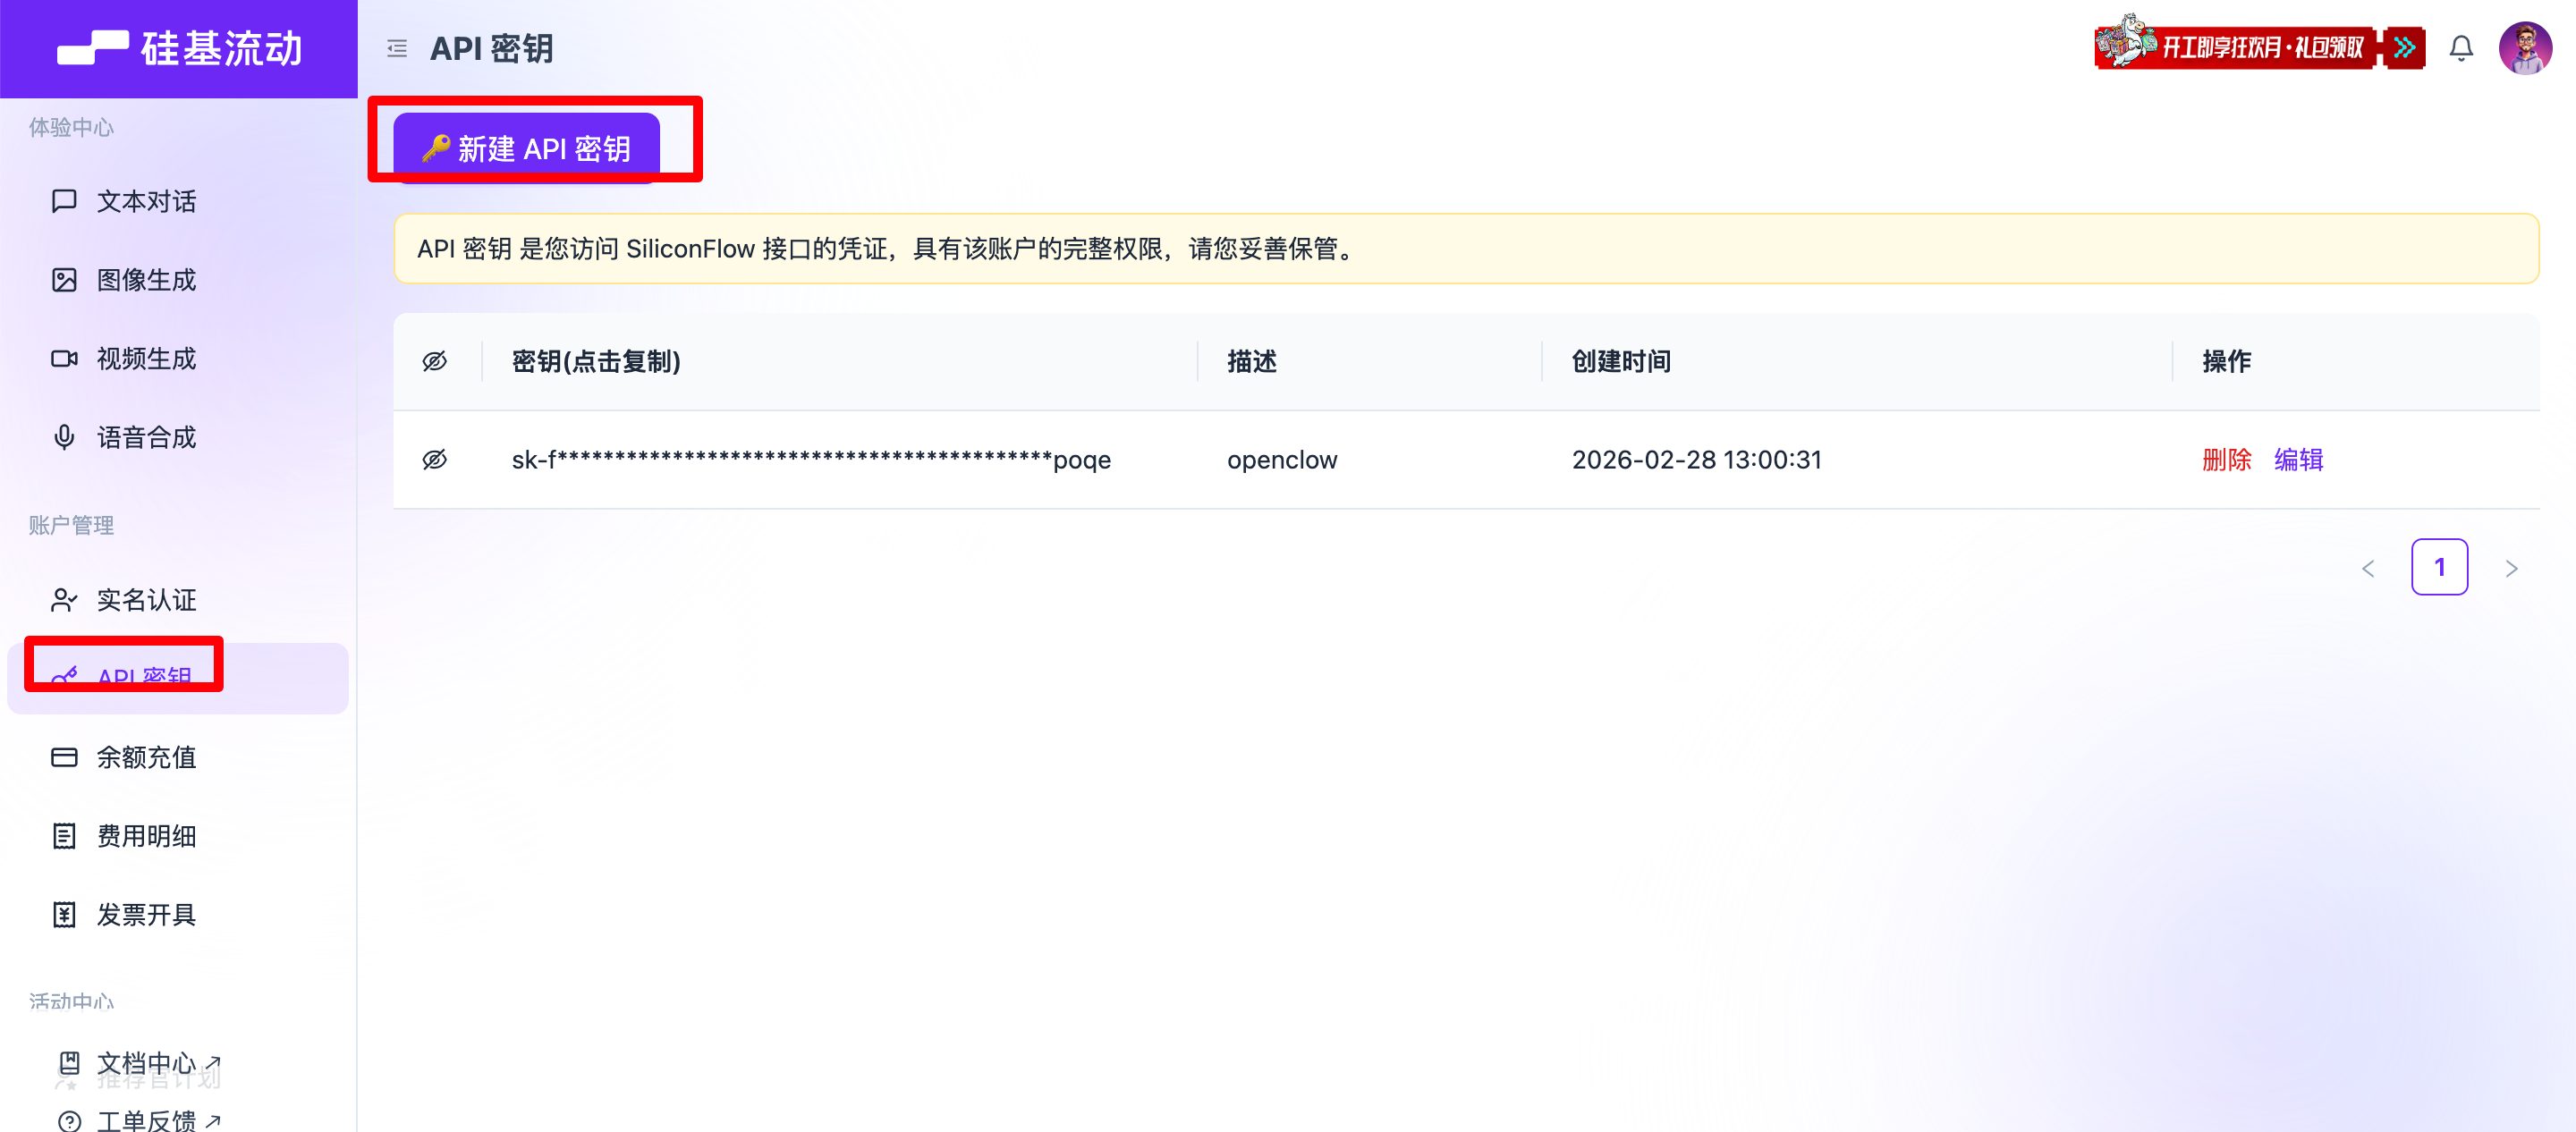Select 图像生成 from the sidebar
Viewport: 2576px width, 1132px height.
146,280
